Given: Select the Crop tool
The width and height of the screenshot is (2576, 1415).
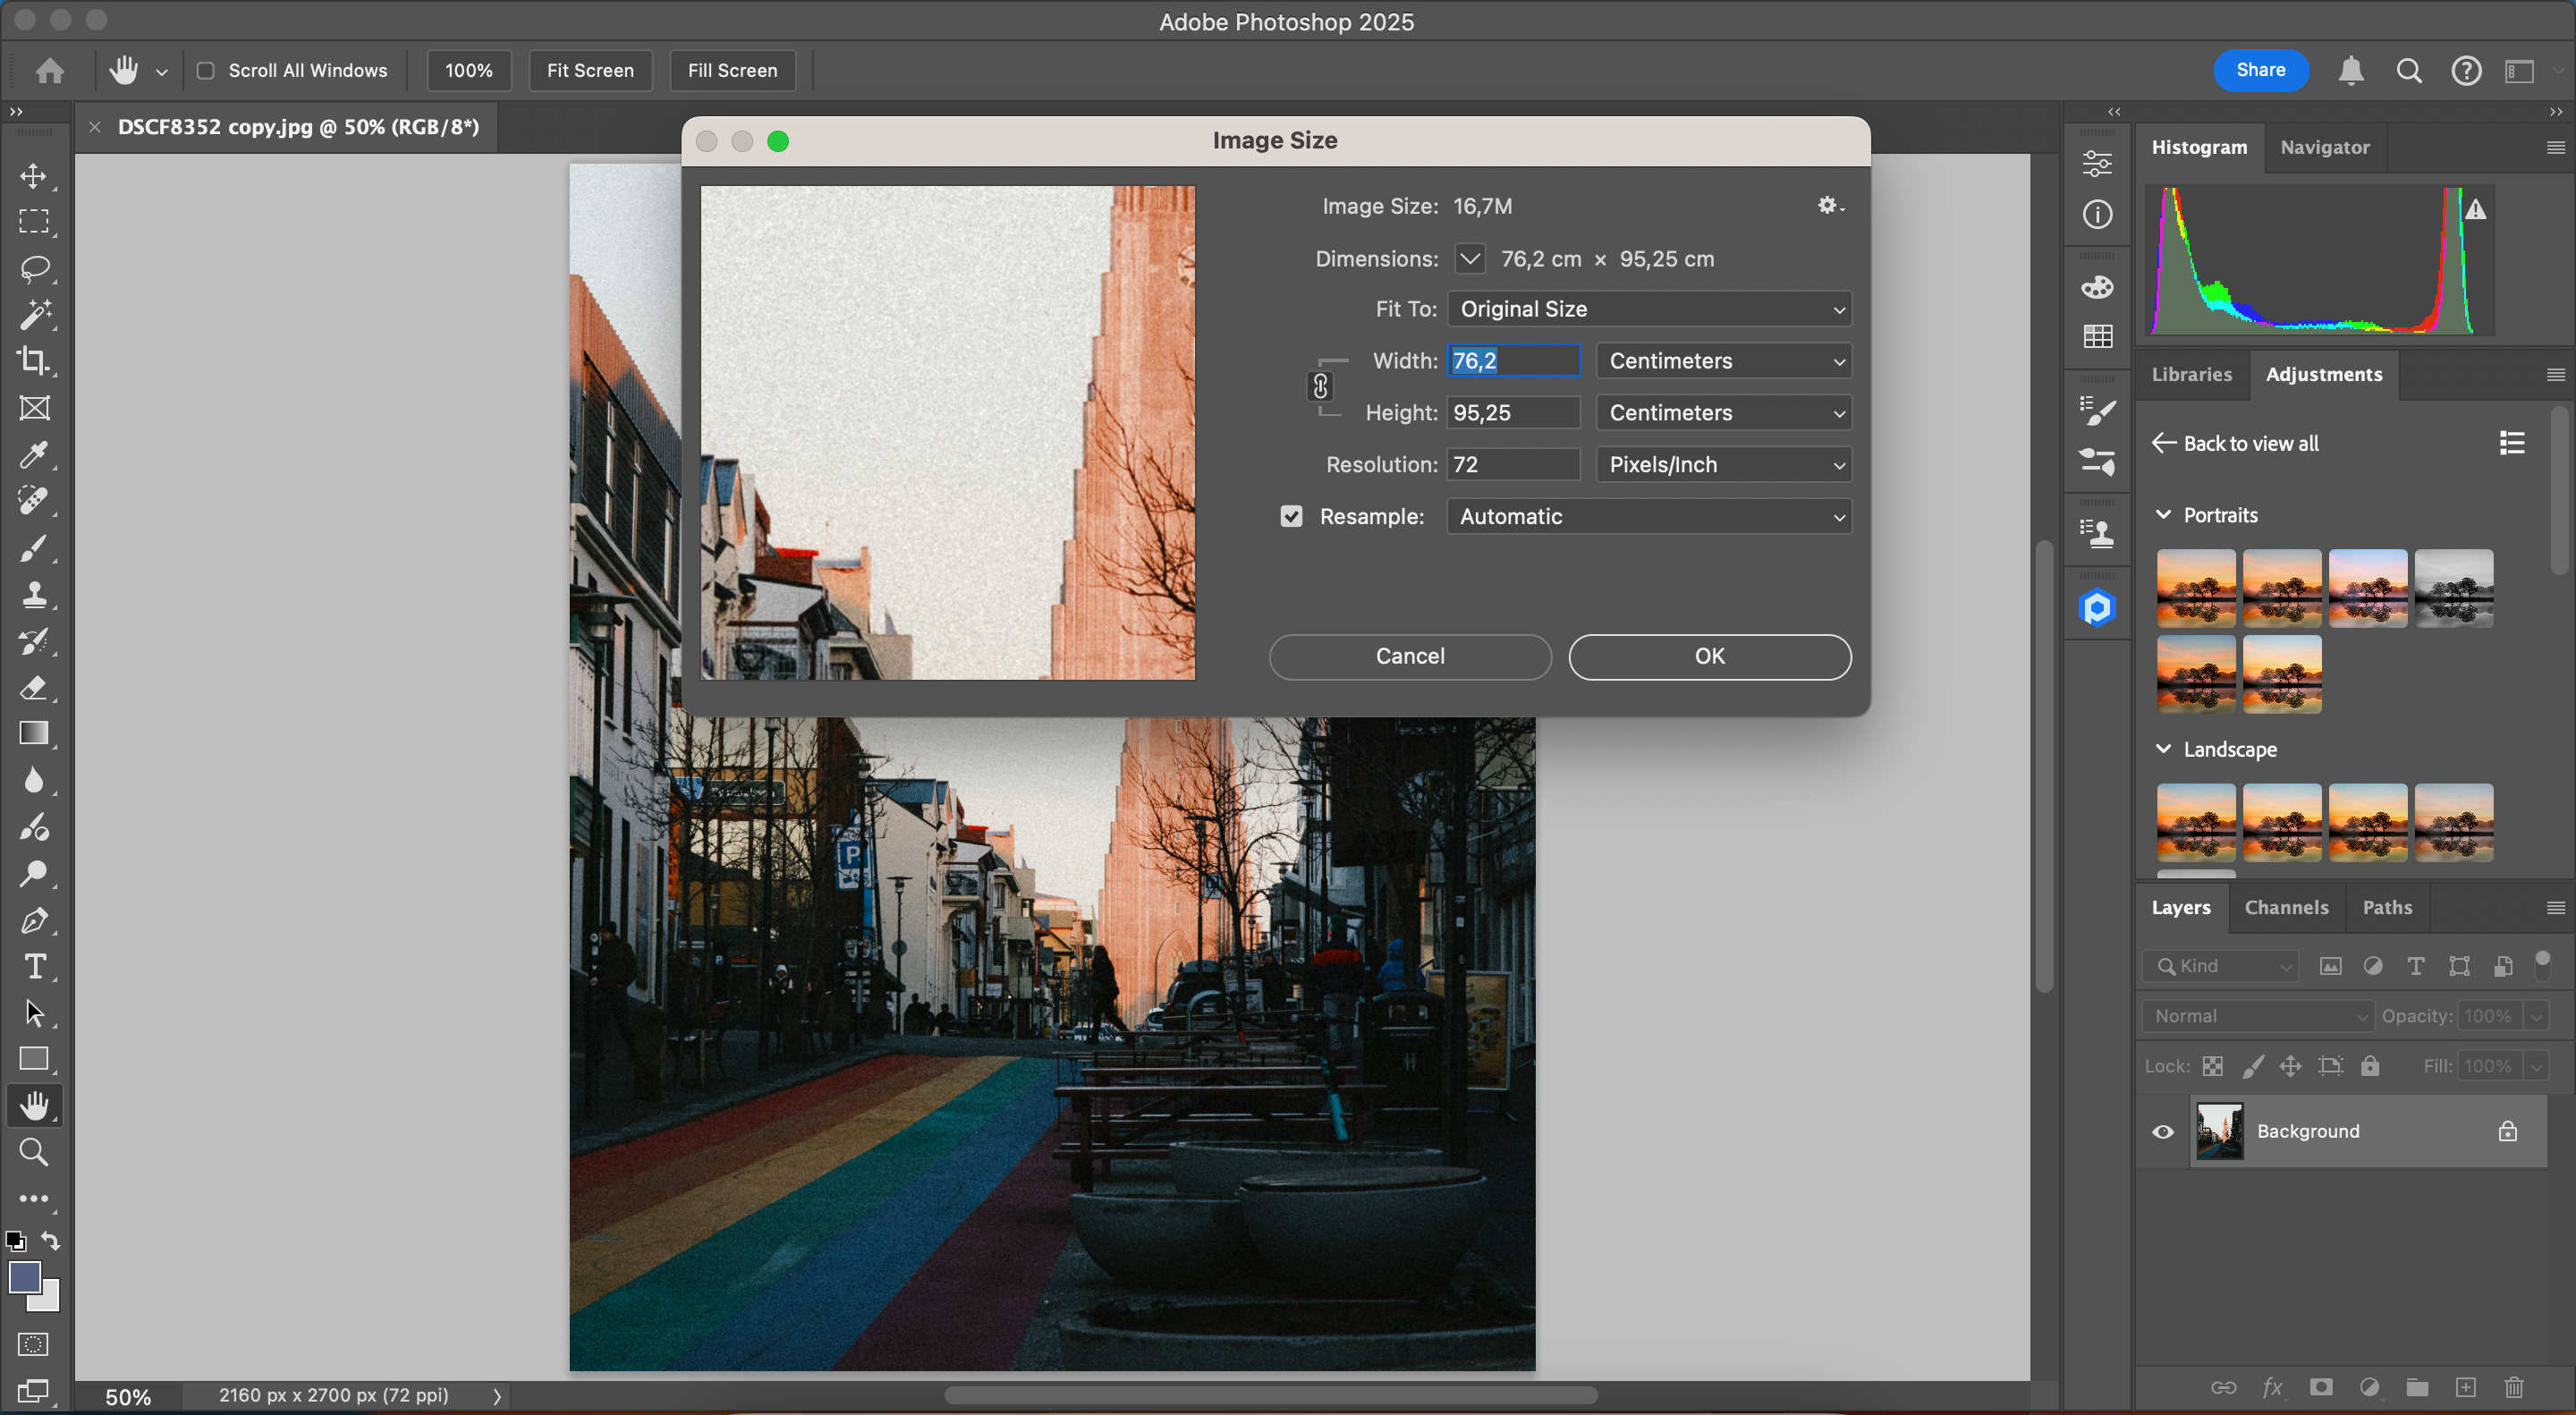Looking at the screenshot, I should (x=33, y=359).
